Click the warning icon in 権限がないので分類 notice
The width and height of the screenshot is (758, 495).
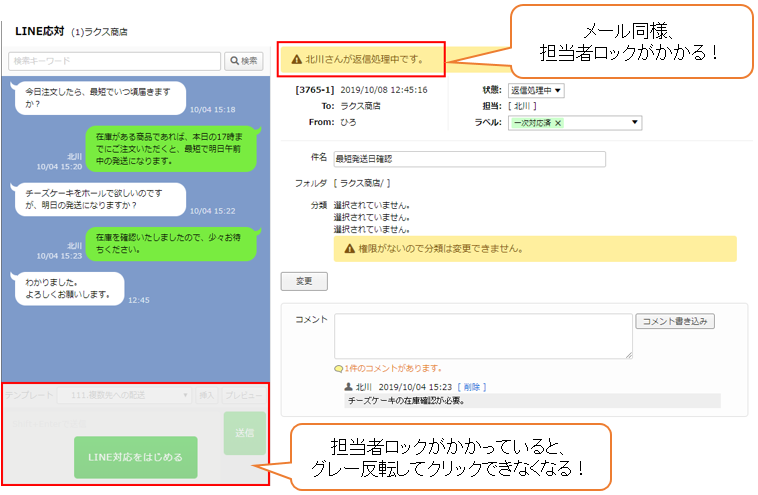click(350, 249)
